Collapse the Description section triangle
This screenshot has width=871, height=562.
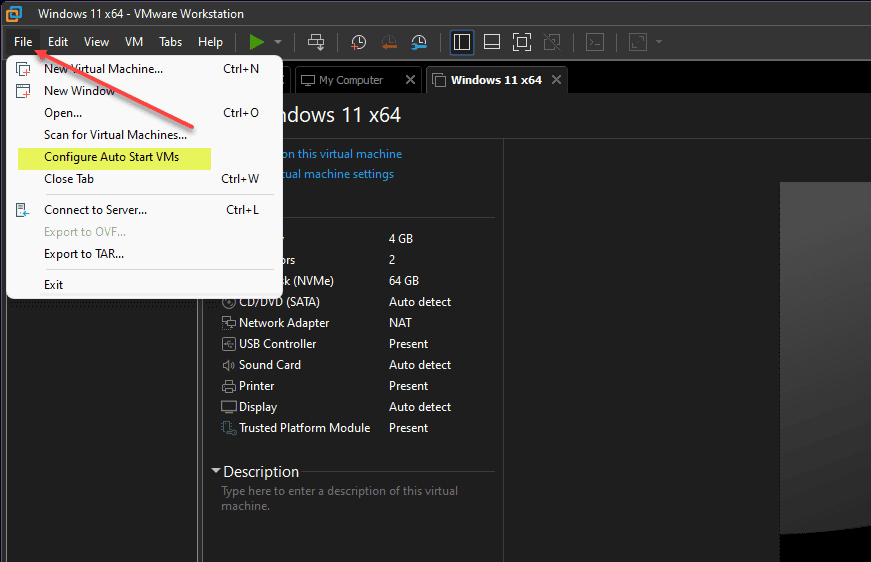(x=216, y=471)
